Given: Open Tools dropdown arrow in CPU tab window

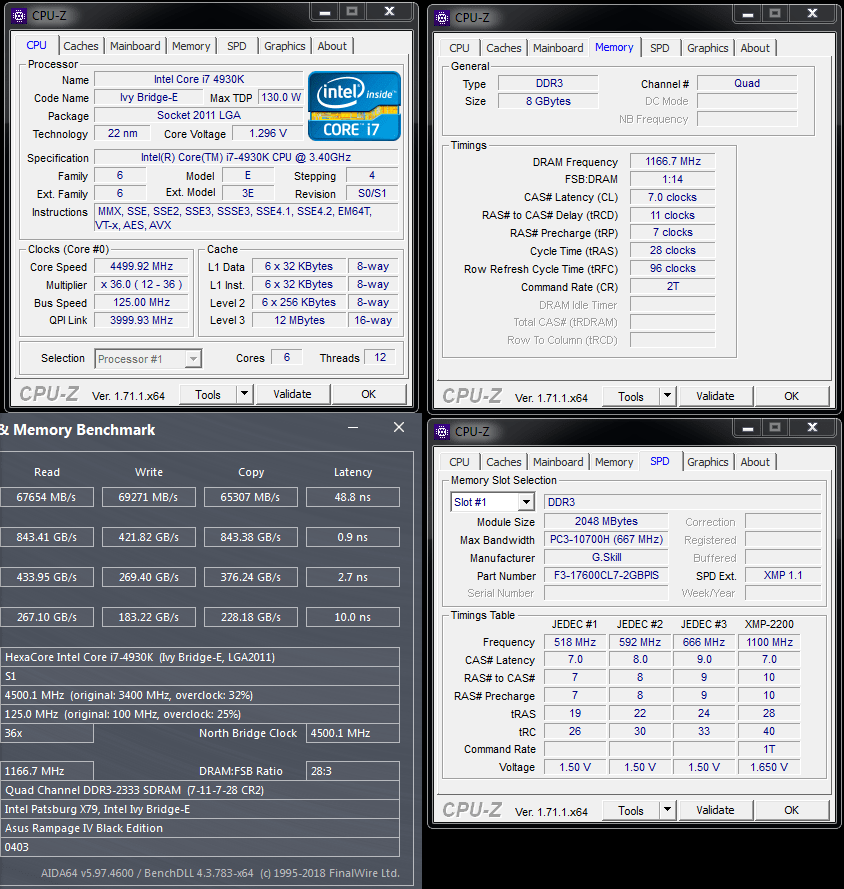Looking at the screenshot, I should 244,393.
